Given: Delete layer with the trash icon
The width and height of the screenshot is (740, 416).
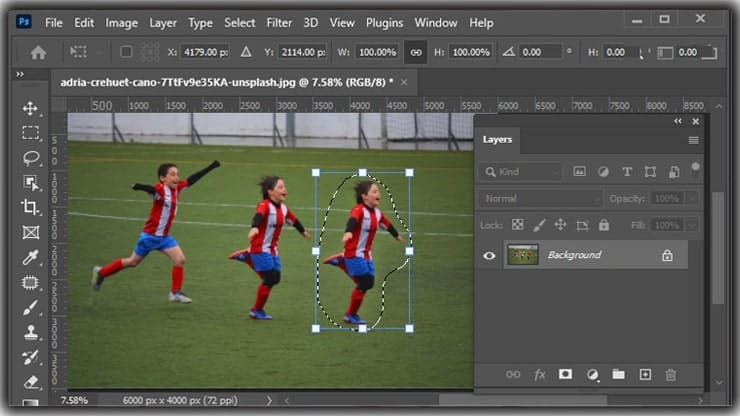Looking at the screenshot, I should [671, 375].
